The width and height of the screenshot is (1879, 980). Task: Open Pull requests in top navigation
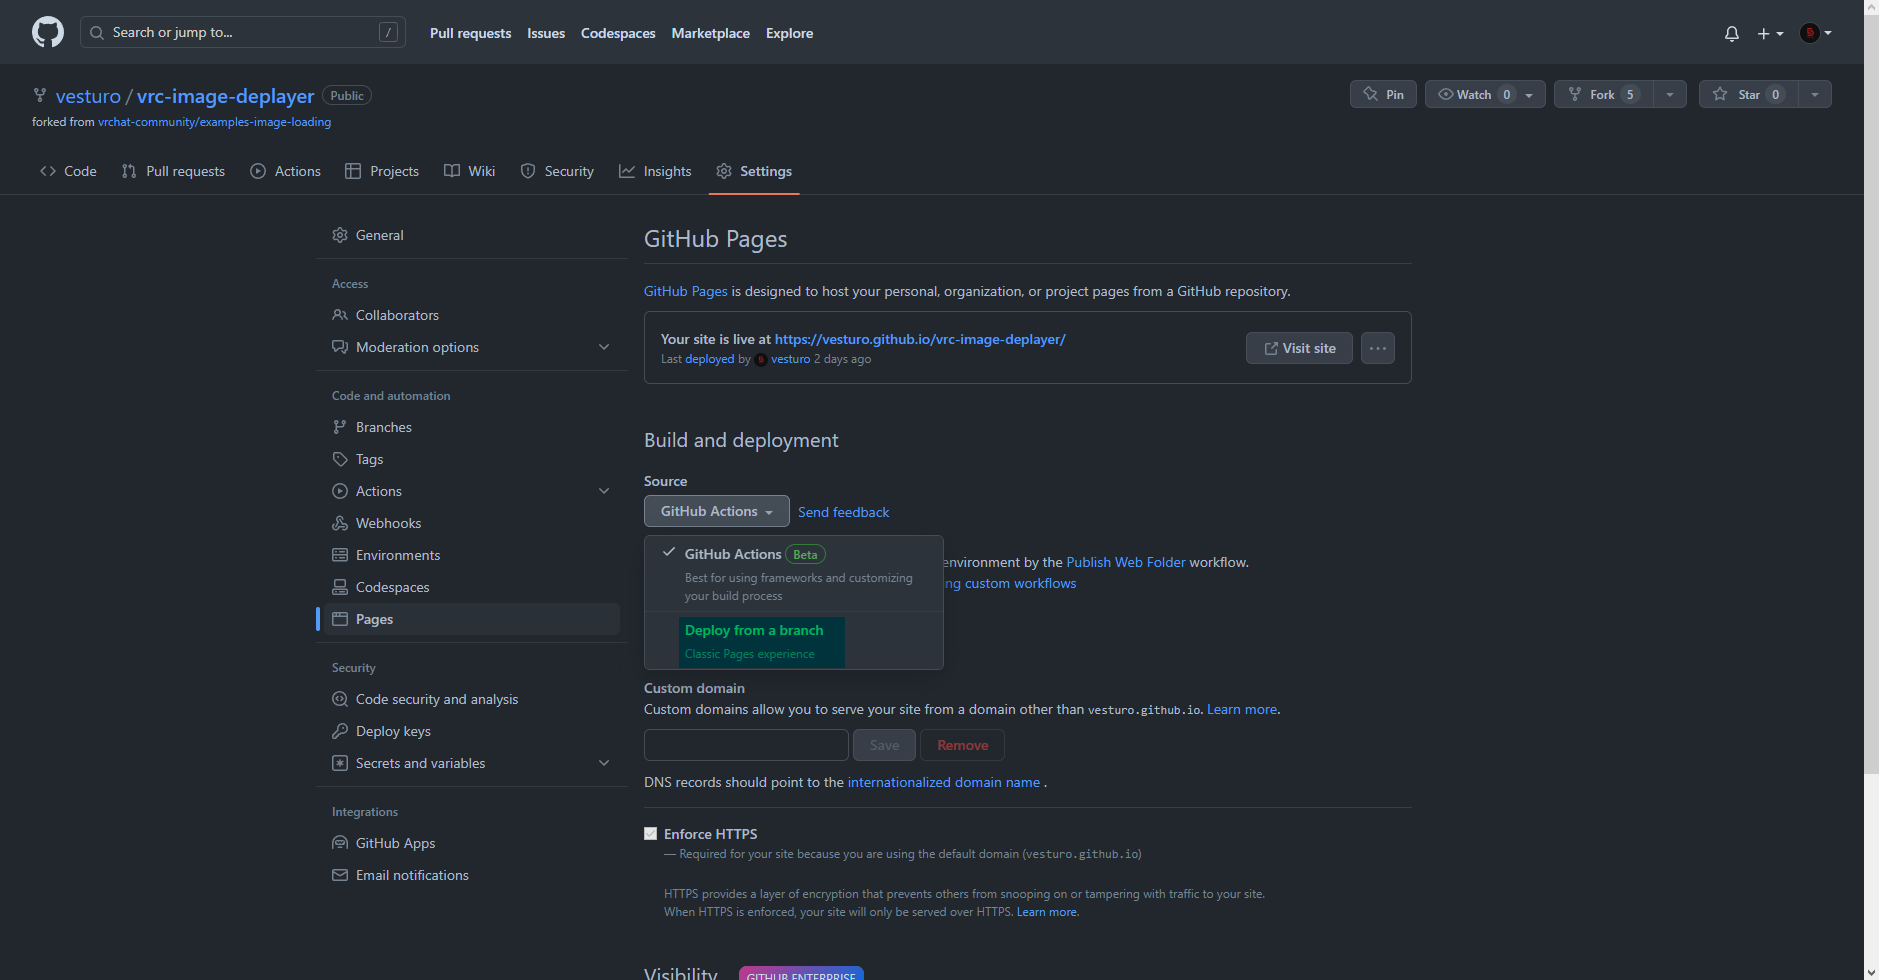coord(470,33)
